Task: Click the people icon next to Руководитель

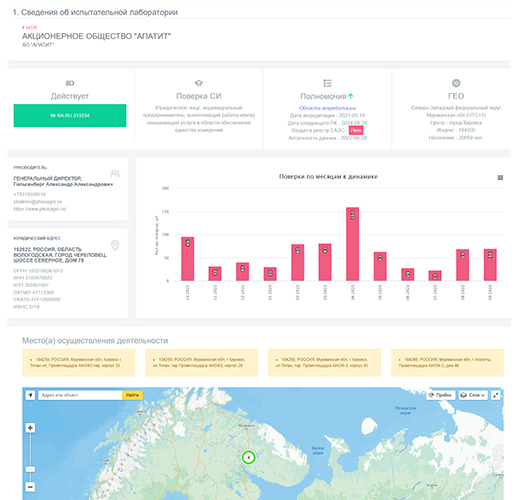Action: (x=115, y=173)
